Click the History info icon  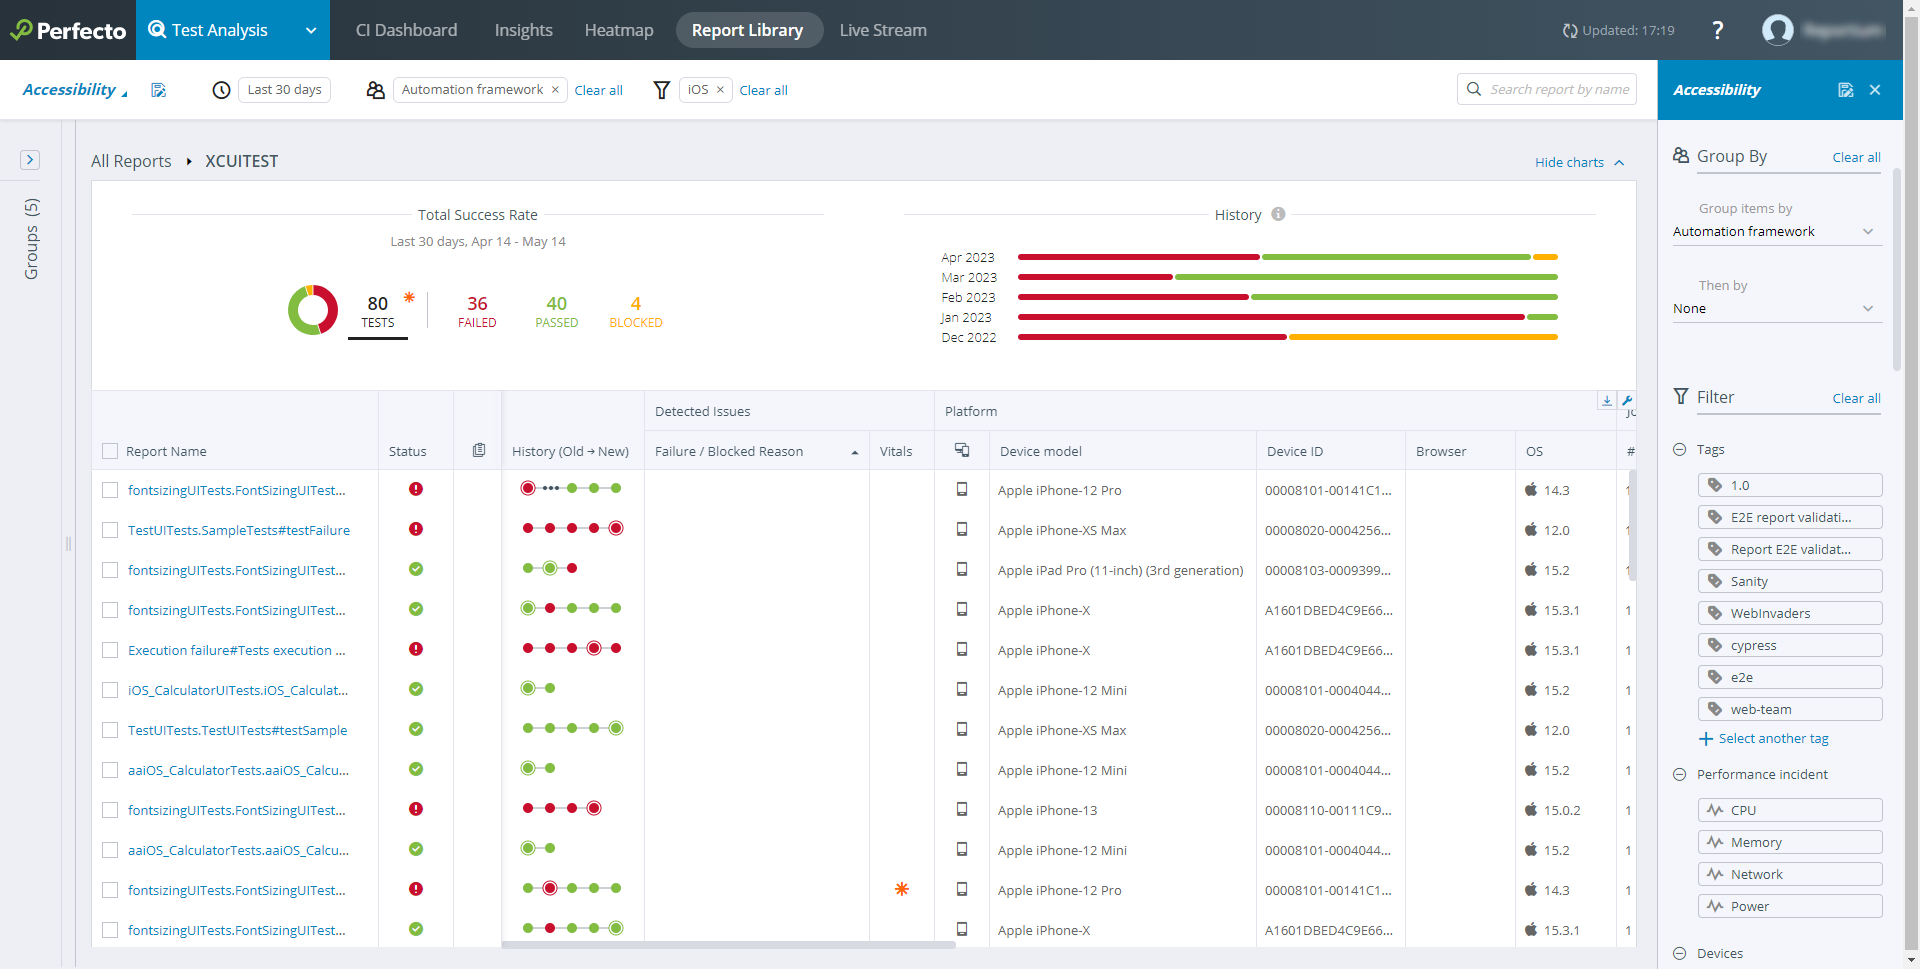[x=1278, y=214]
